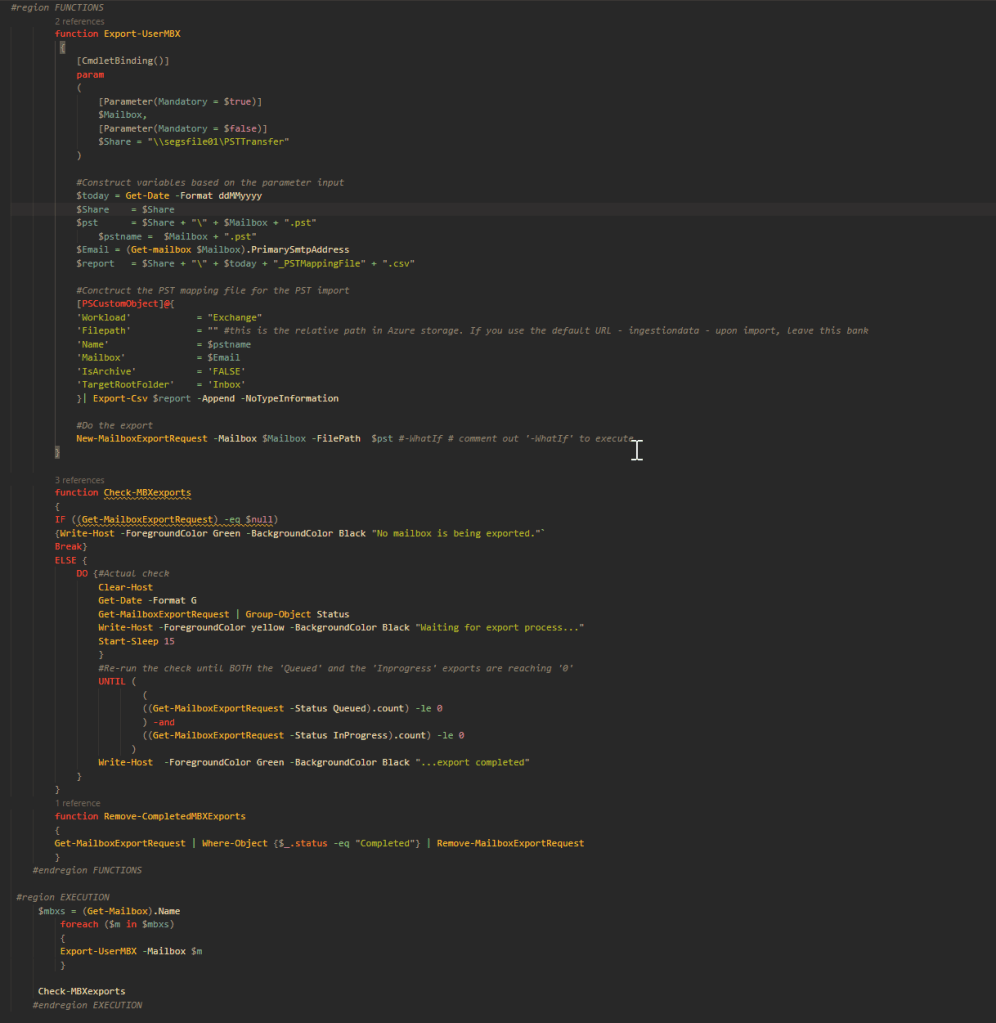996x1023 pixels.
Task: Open the "2 references" CodeLens above Export-UserMBX
Action: pyautogui.click(x=79, y=21)
